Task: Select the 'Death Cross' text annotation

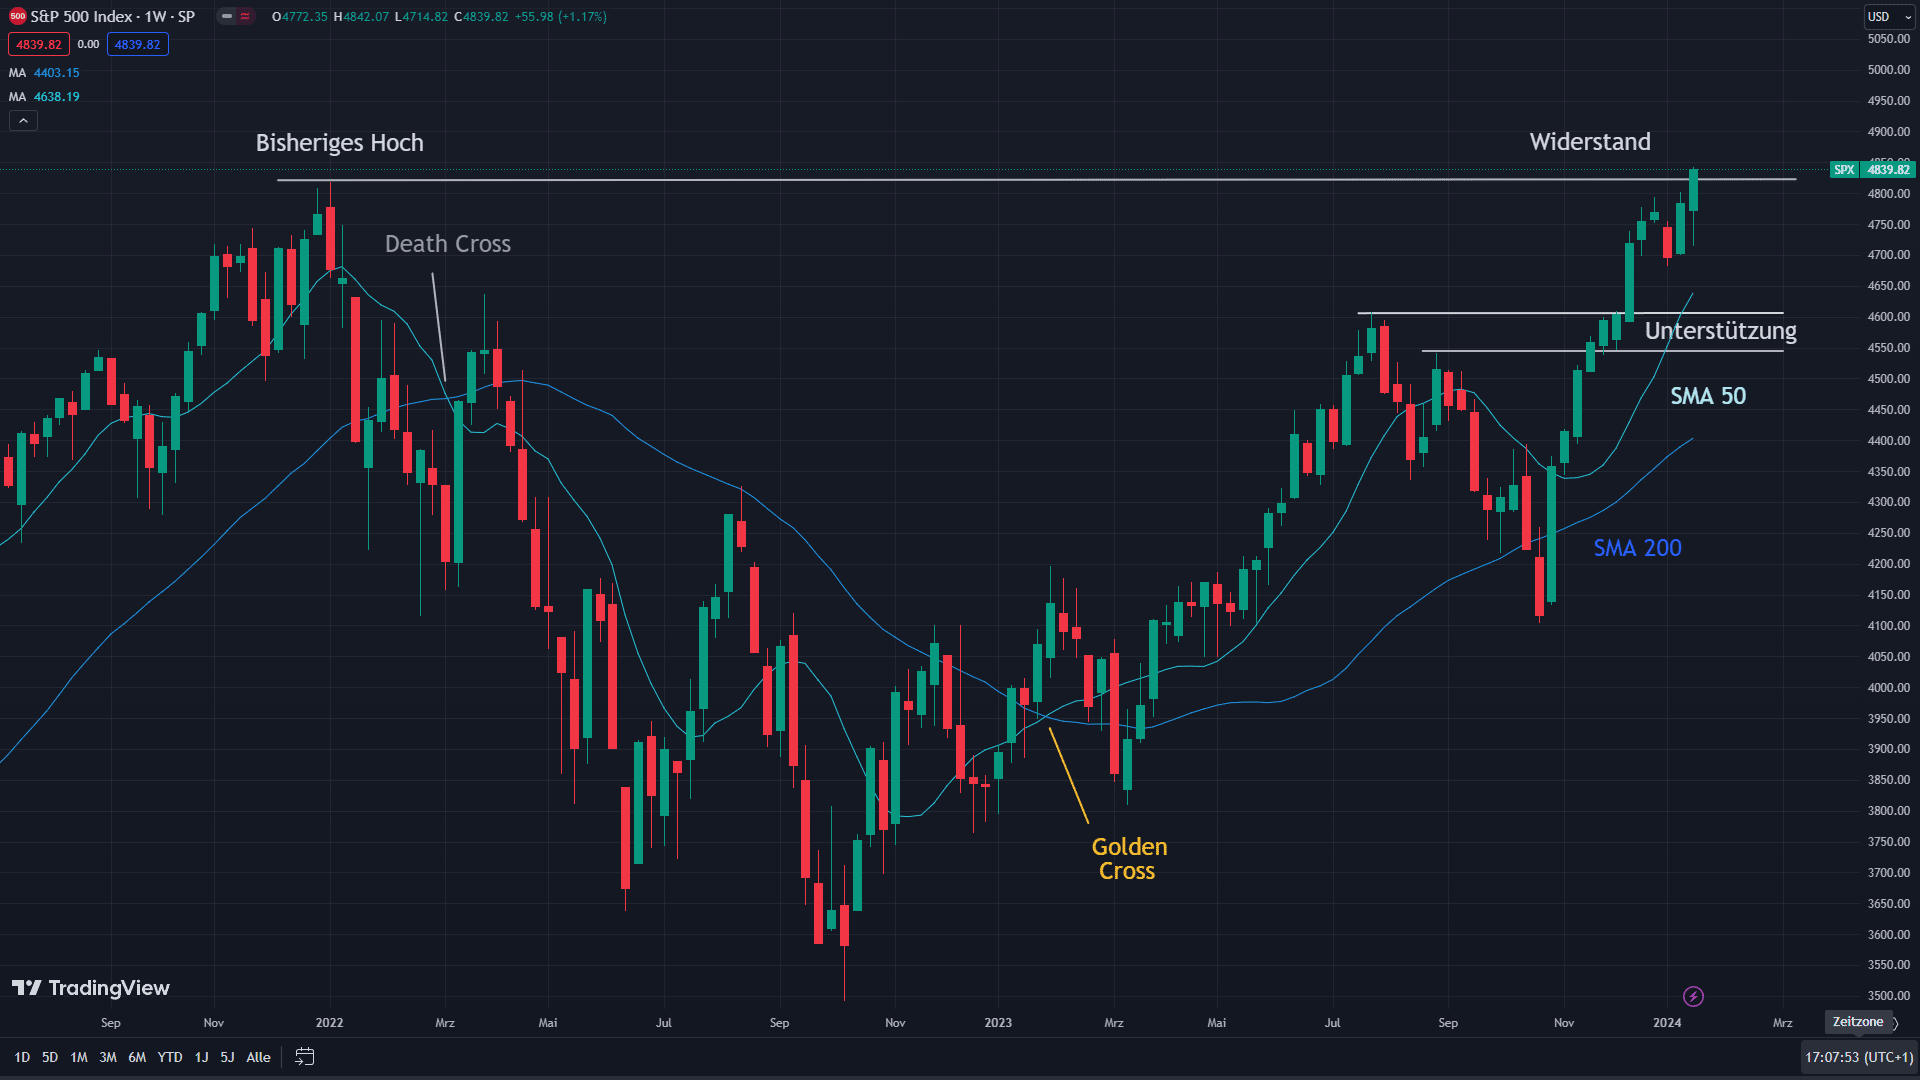Action: tap(448, 244)
